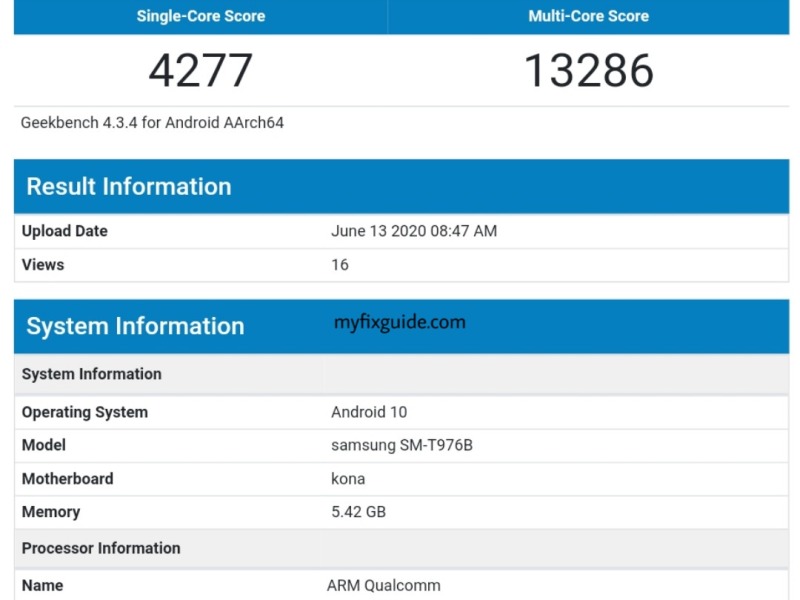Click the Single-Core Score header
800x600 pixels.
(x=201, y=16)
